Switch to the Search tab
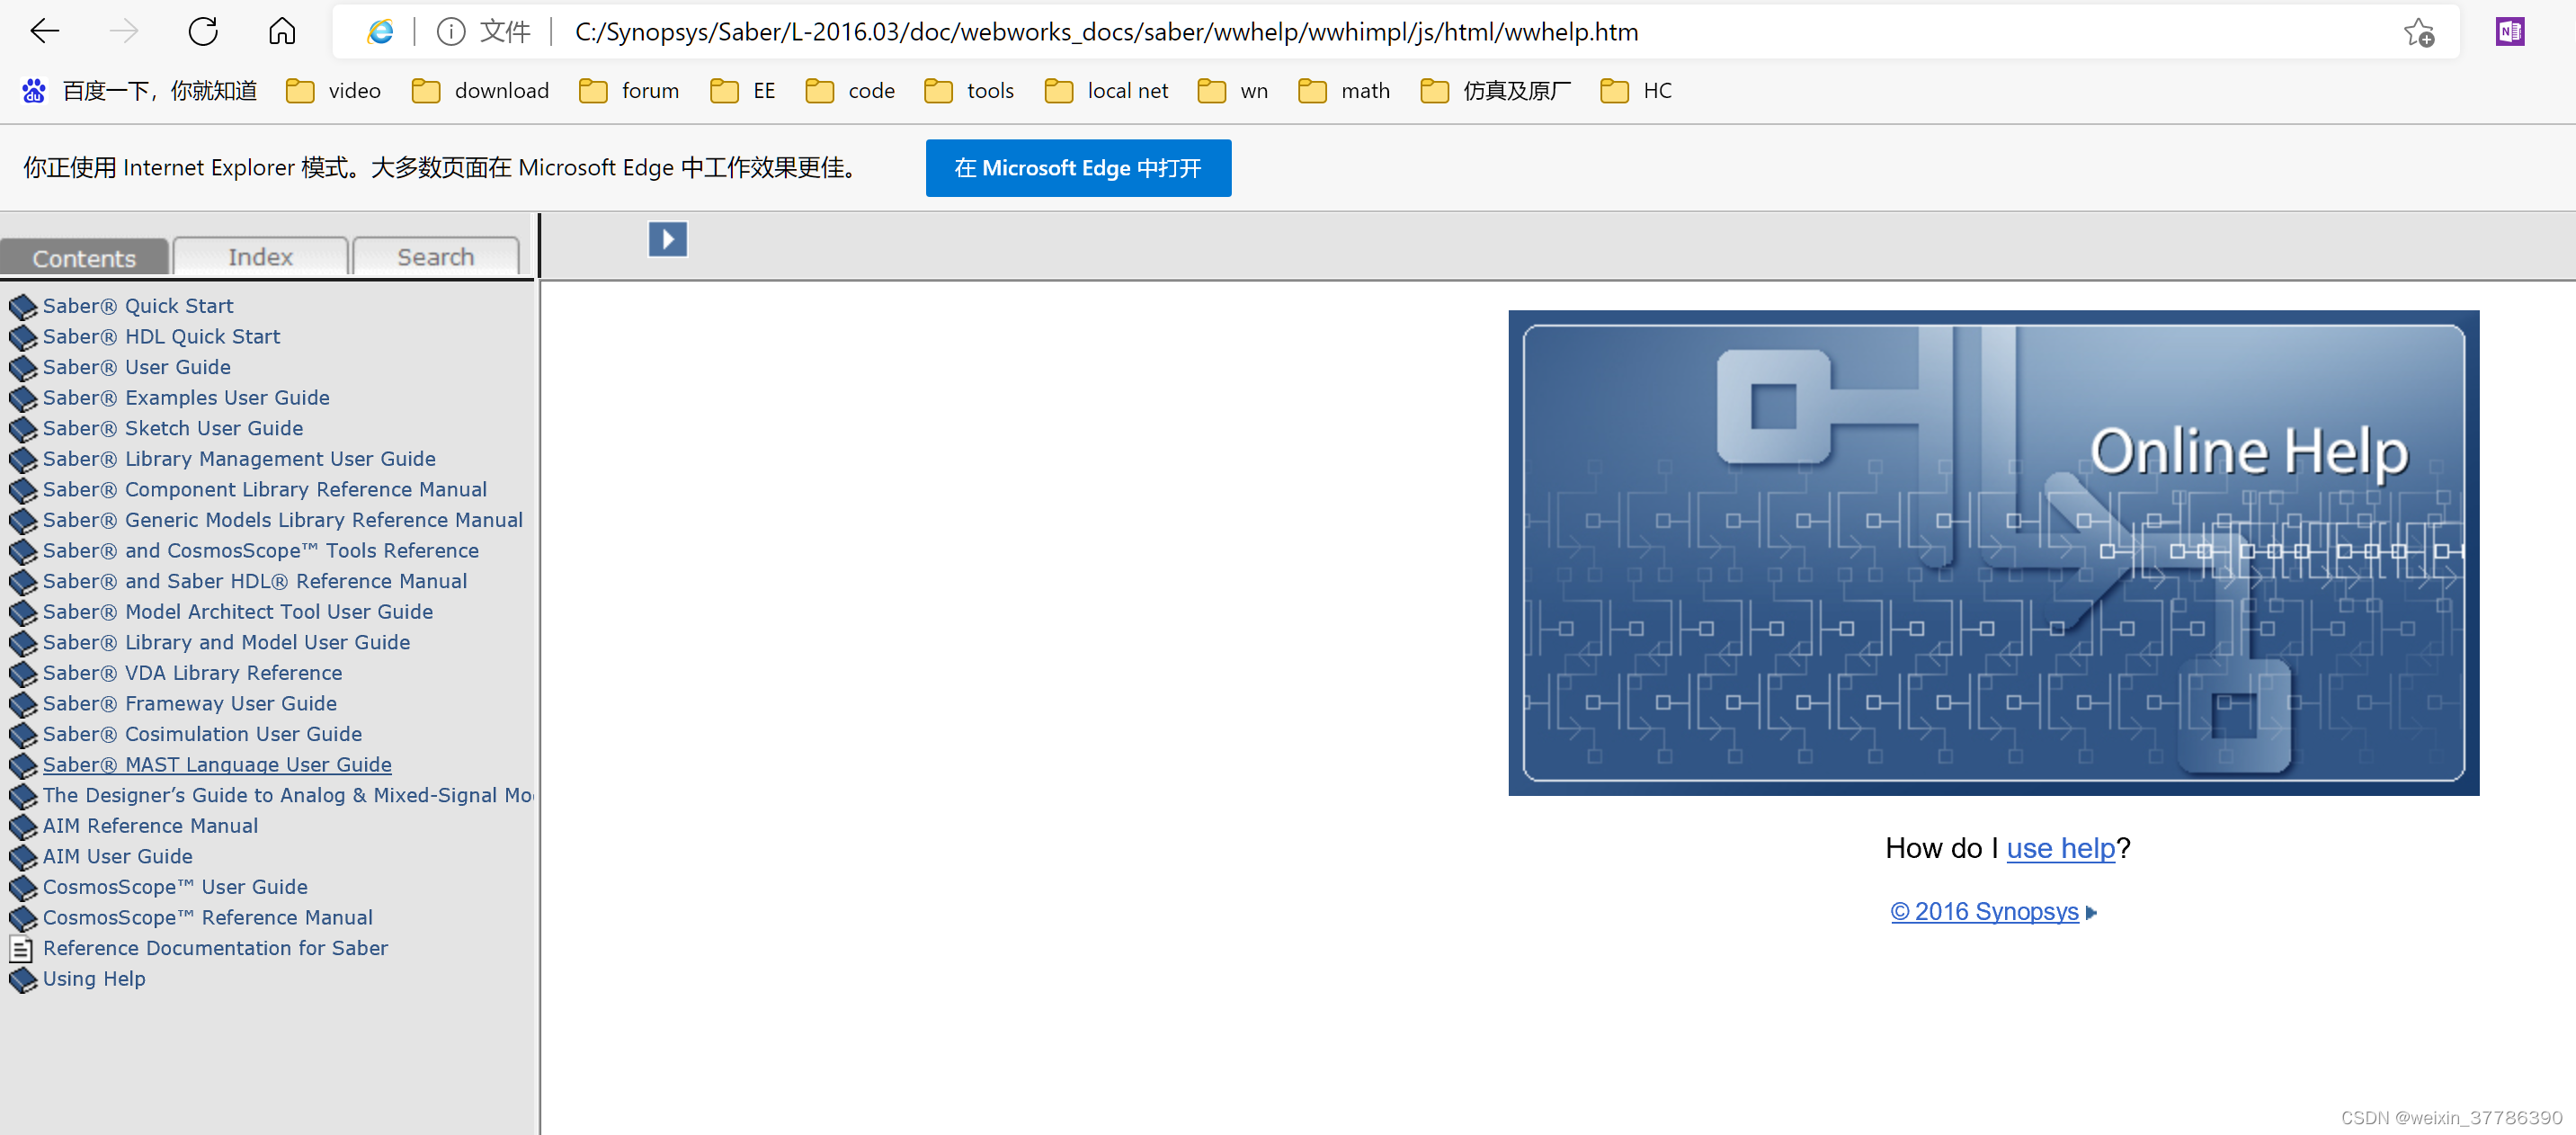 (435, 257)
